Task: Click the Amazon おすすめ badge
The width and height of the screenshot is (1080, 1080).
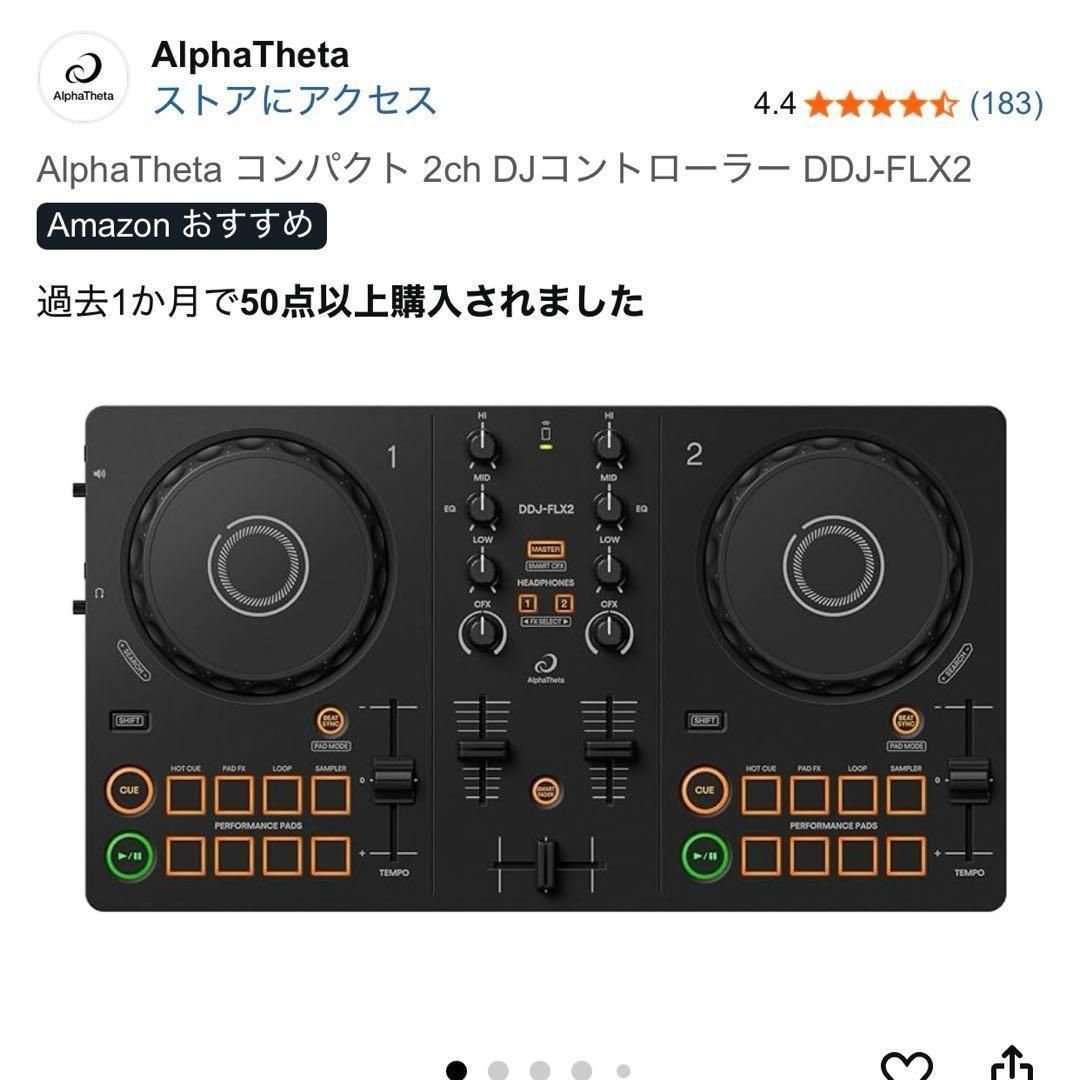Action: pos(182,226)
